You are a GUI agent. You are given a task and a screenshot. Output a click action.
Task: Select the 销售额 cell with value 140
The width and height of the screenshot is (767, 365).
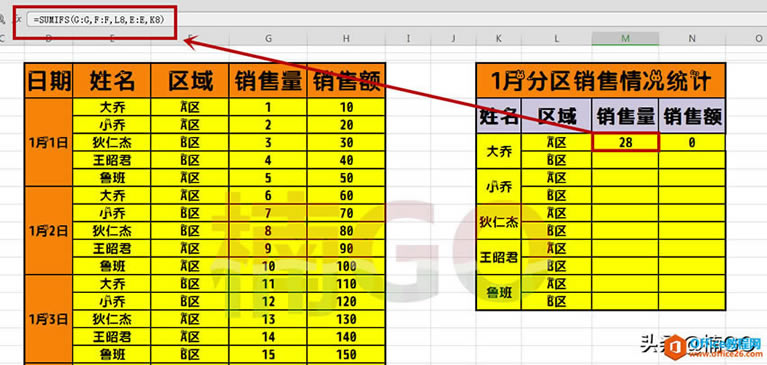click(x=346, y=336)
